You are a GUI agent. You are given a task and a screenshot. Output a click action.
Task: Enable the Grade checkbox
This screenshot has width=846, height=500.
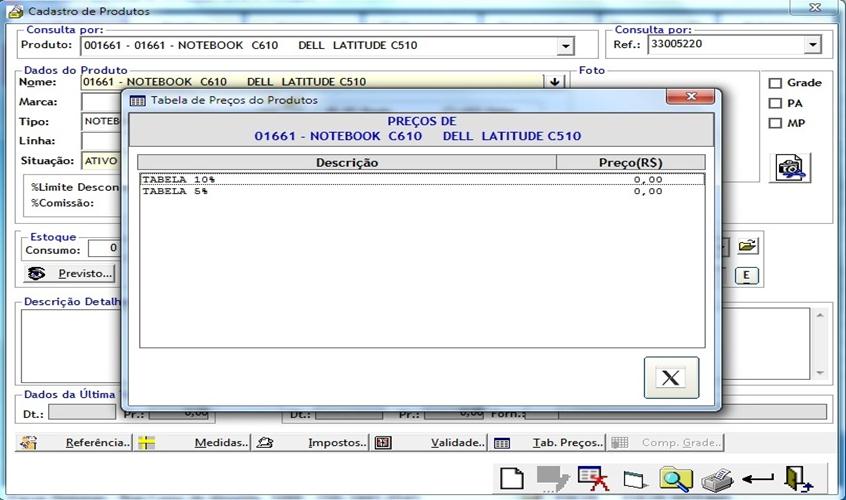pyautogui.click(x=775, y=83)
